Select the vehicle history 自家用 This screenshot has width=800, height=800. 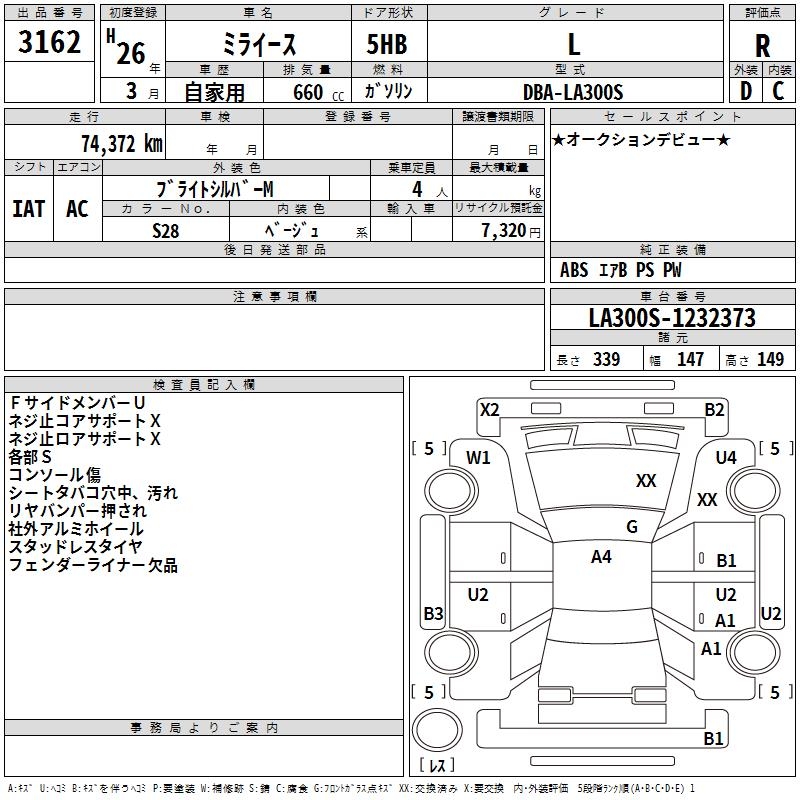coord(214,92)
